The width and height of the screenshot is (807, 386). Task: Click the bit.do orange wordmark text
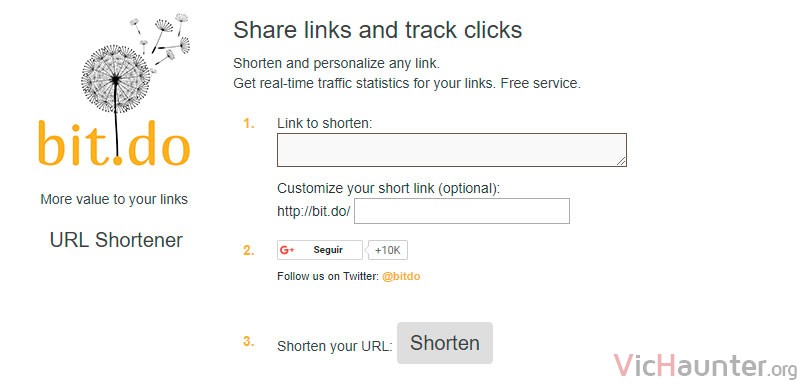[114, 144]
